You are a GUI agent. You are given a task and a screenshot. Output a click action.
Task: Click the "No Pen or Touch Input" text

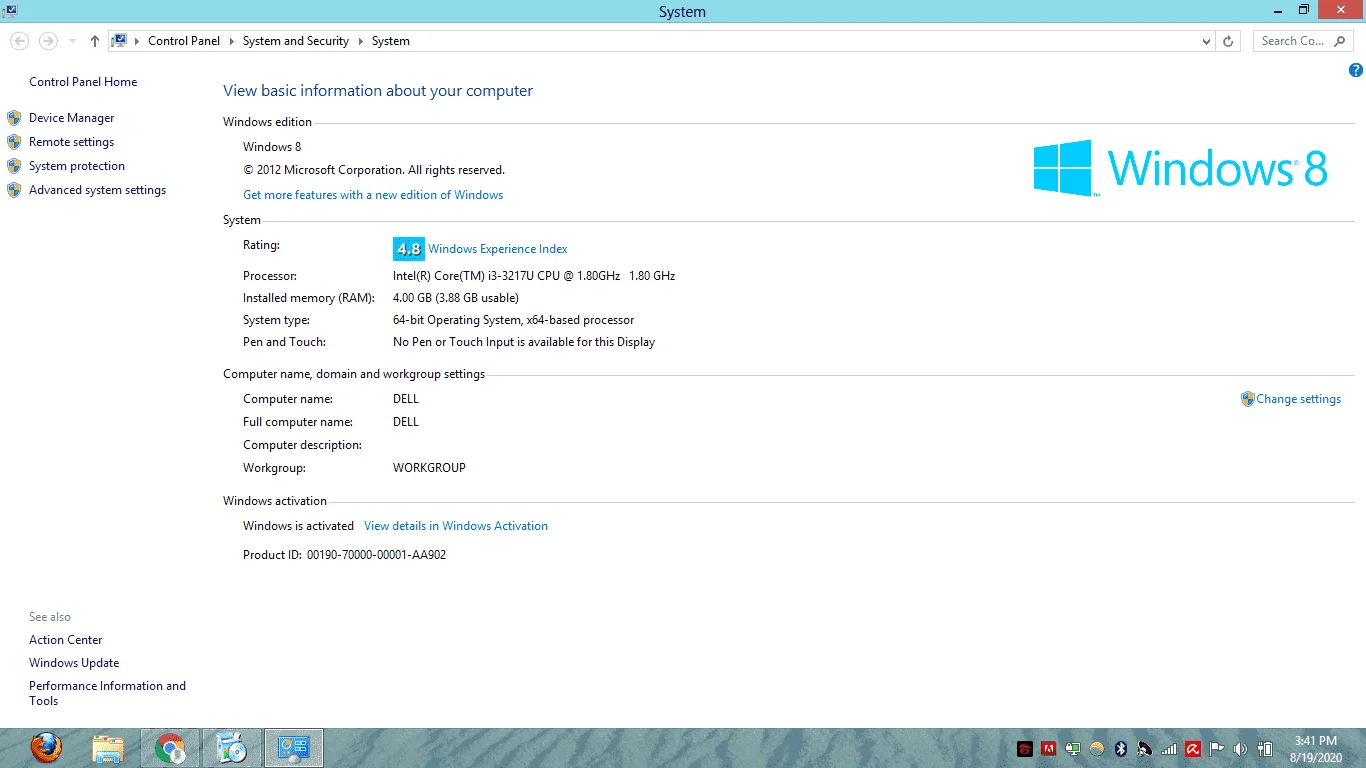[524, 342]
